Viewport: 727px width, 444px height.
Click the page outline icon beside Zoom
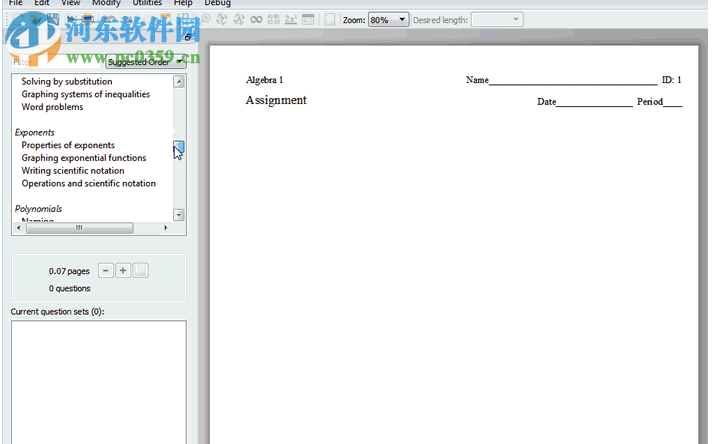pos(330,19)
